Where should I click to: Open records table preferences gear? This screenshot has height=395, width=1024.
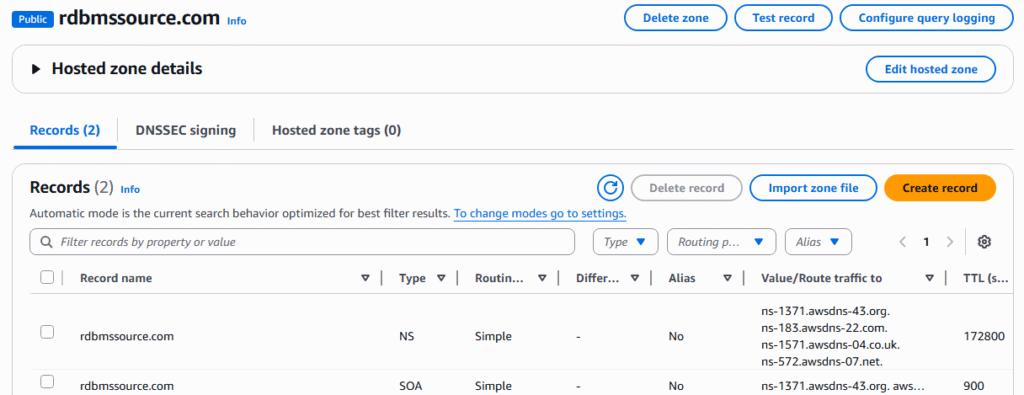(x=984, y=242)
